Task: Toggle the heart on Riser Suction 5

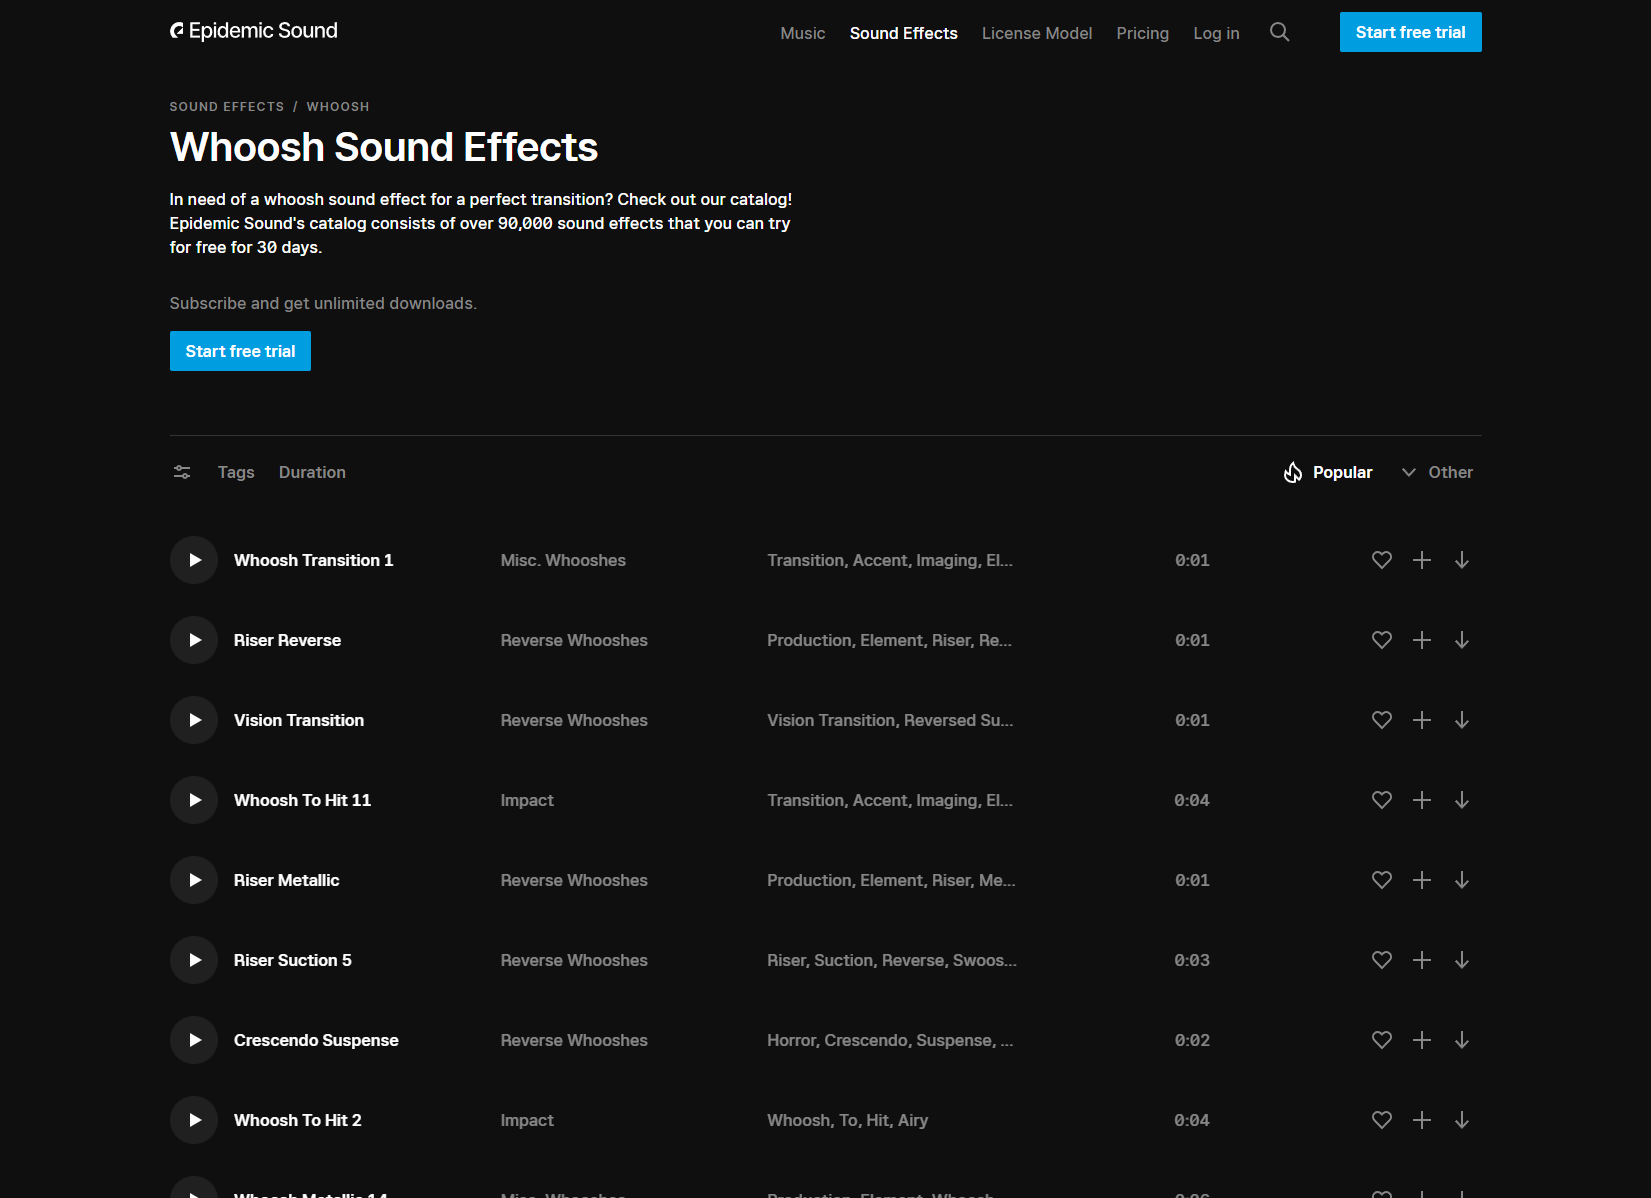Action: (1382, 960)
